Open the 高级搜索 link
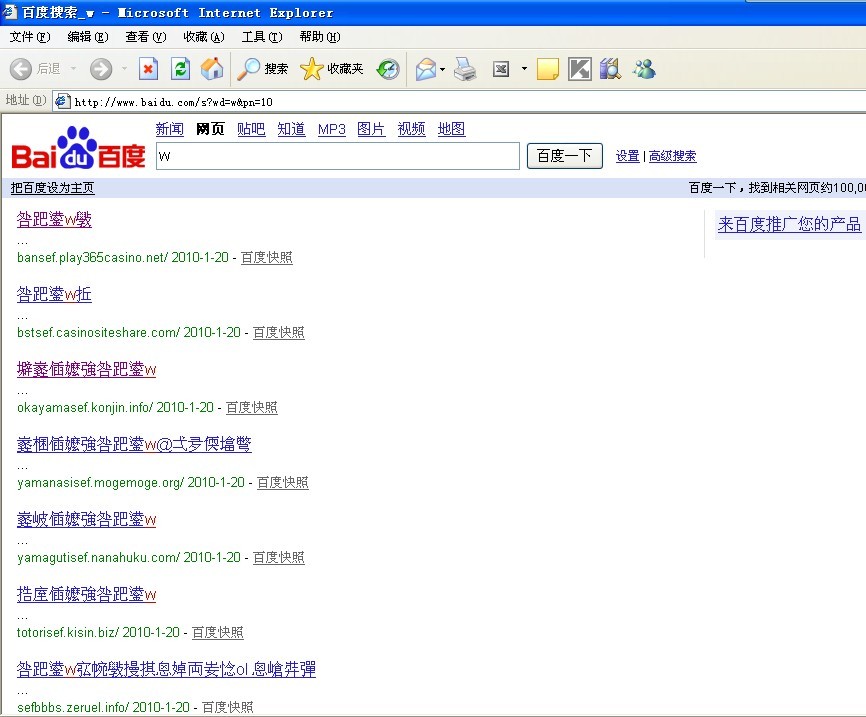Viewport: 866px width, 717px height. click(673, 156)
